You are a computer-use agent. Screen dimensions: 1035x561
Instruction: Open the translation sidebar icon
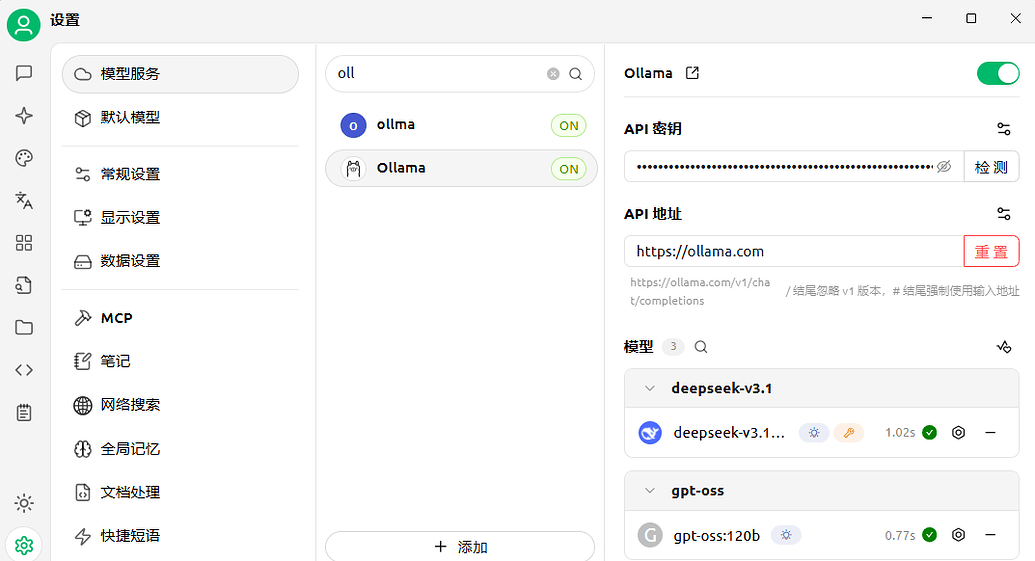point(24,200)
